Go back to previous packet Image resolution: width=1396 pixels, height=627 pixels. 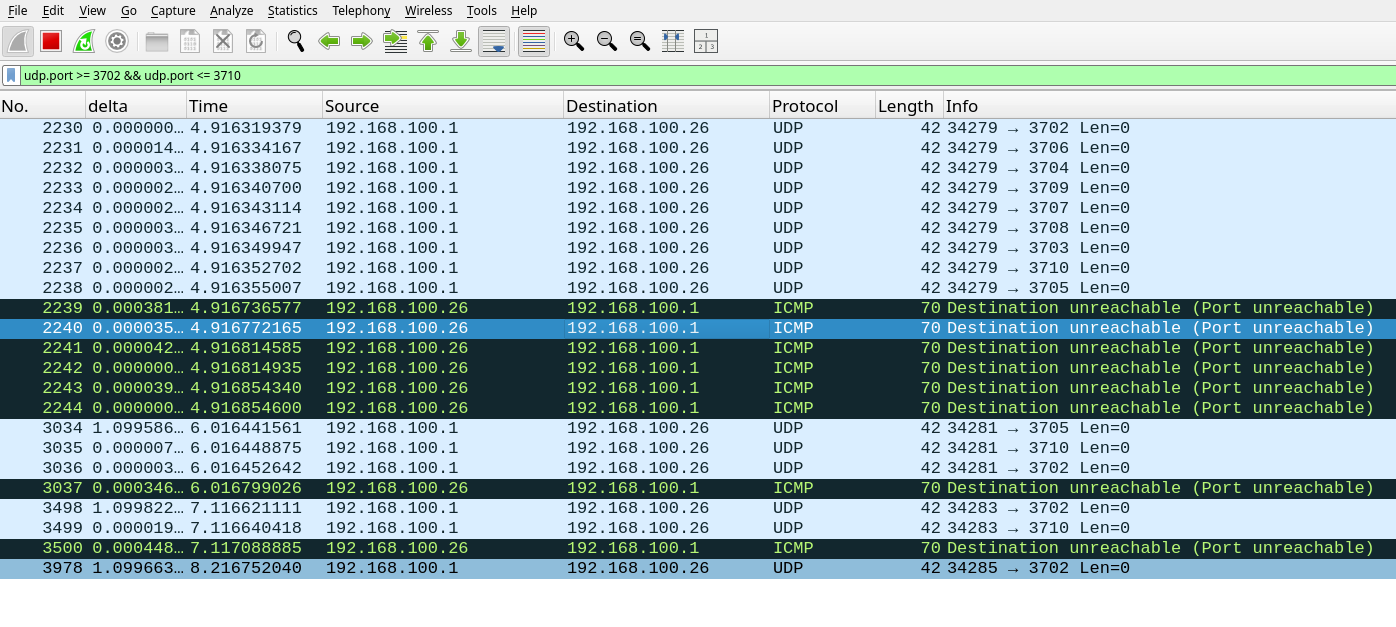click(x=329, y=41)
